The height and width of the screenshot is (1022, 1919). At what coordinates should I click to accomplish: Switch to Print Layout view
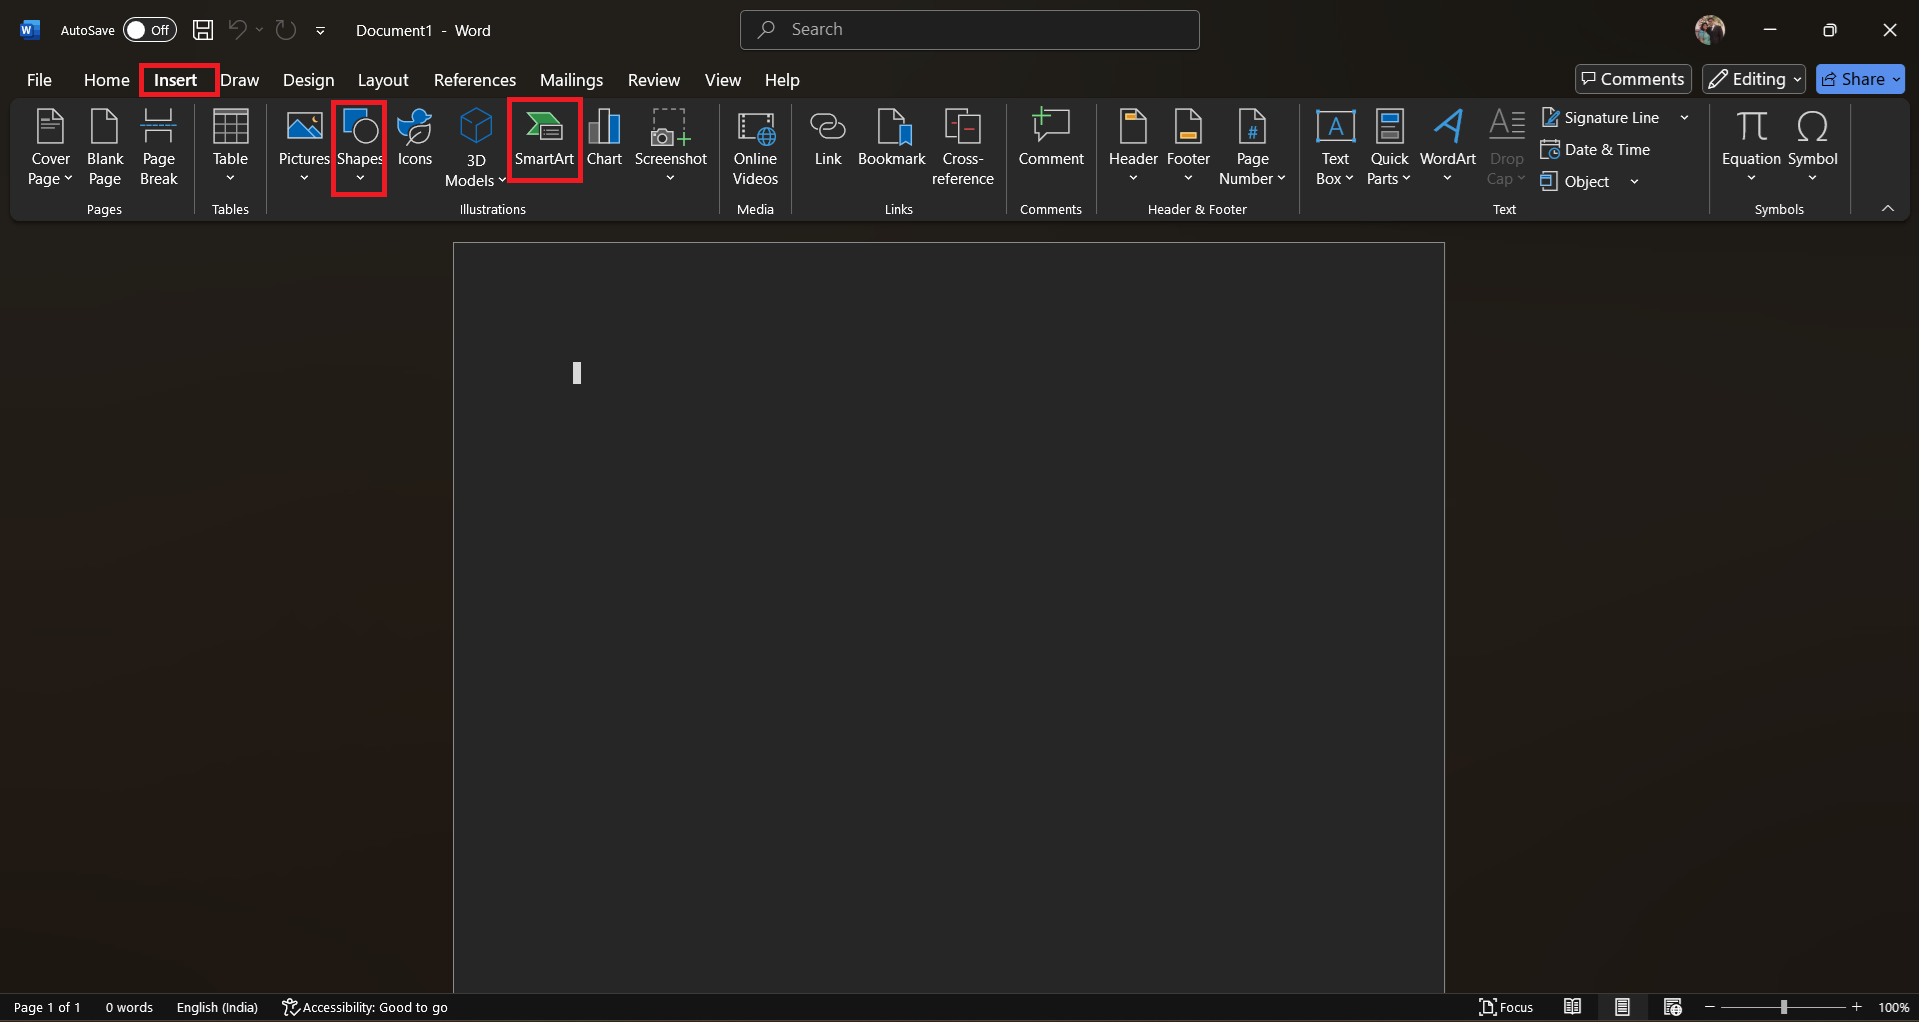click(x=1622, y=1007)
